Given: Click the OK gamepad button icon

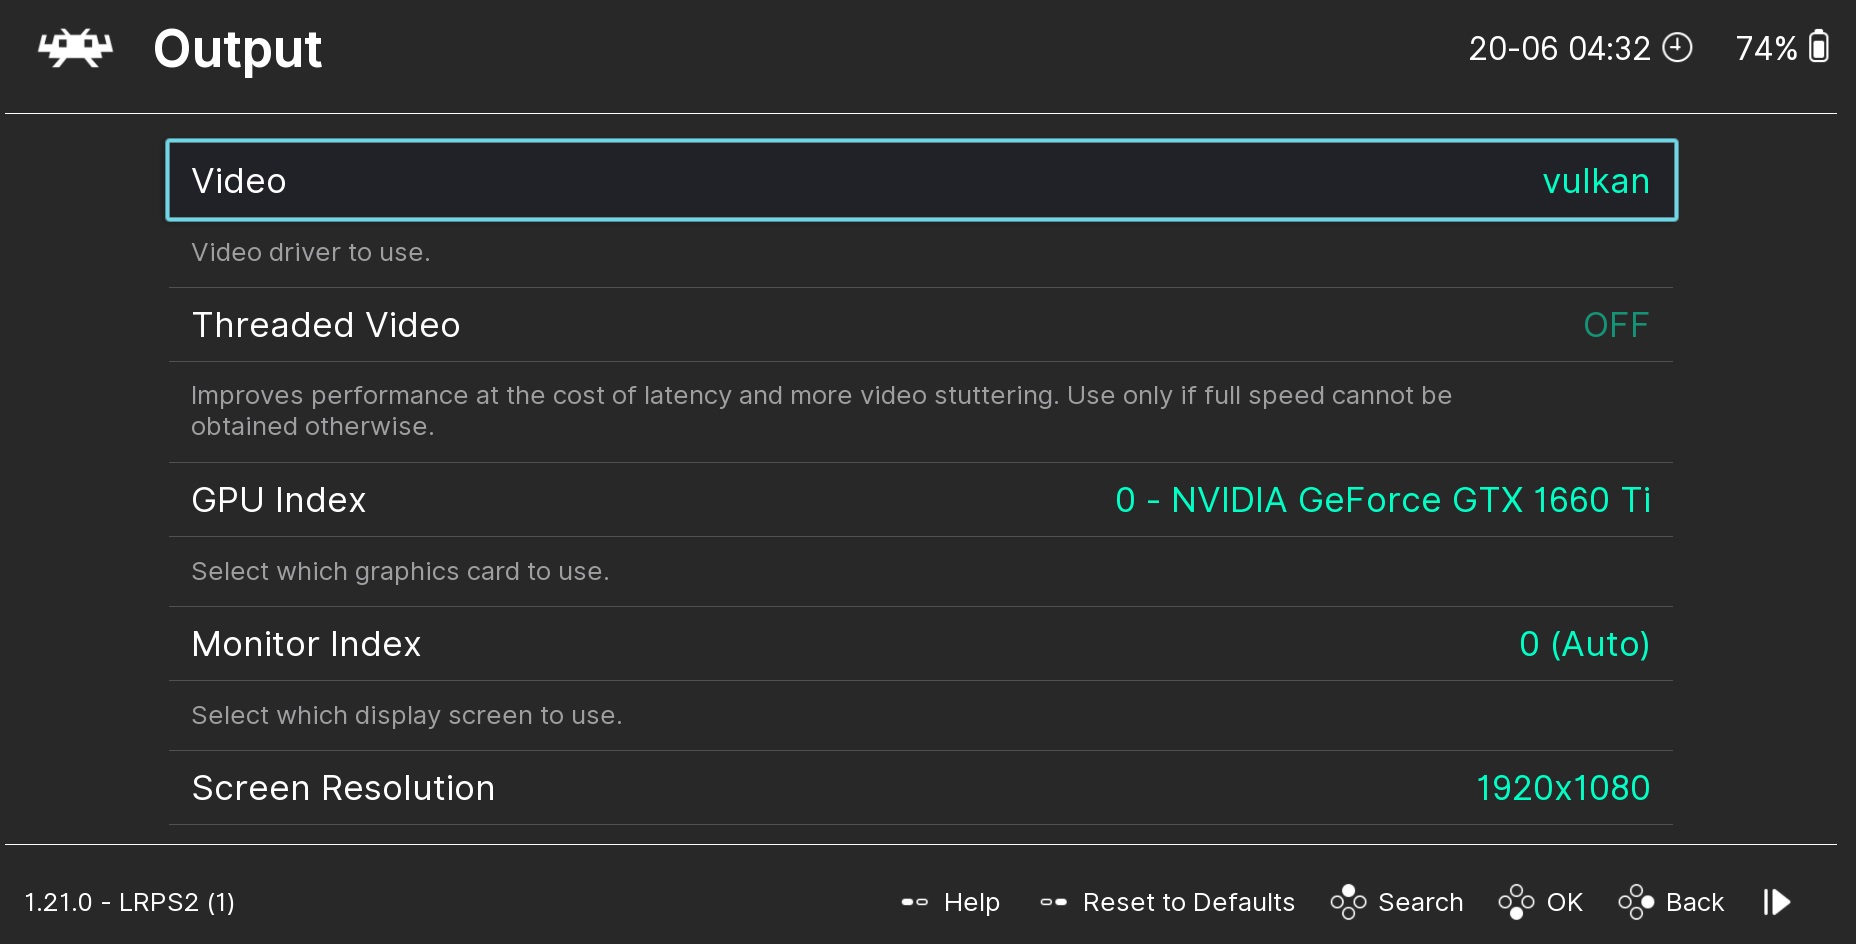Looking at the screenshot, I should (x=1516, y=902).
